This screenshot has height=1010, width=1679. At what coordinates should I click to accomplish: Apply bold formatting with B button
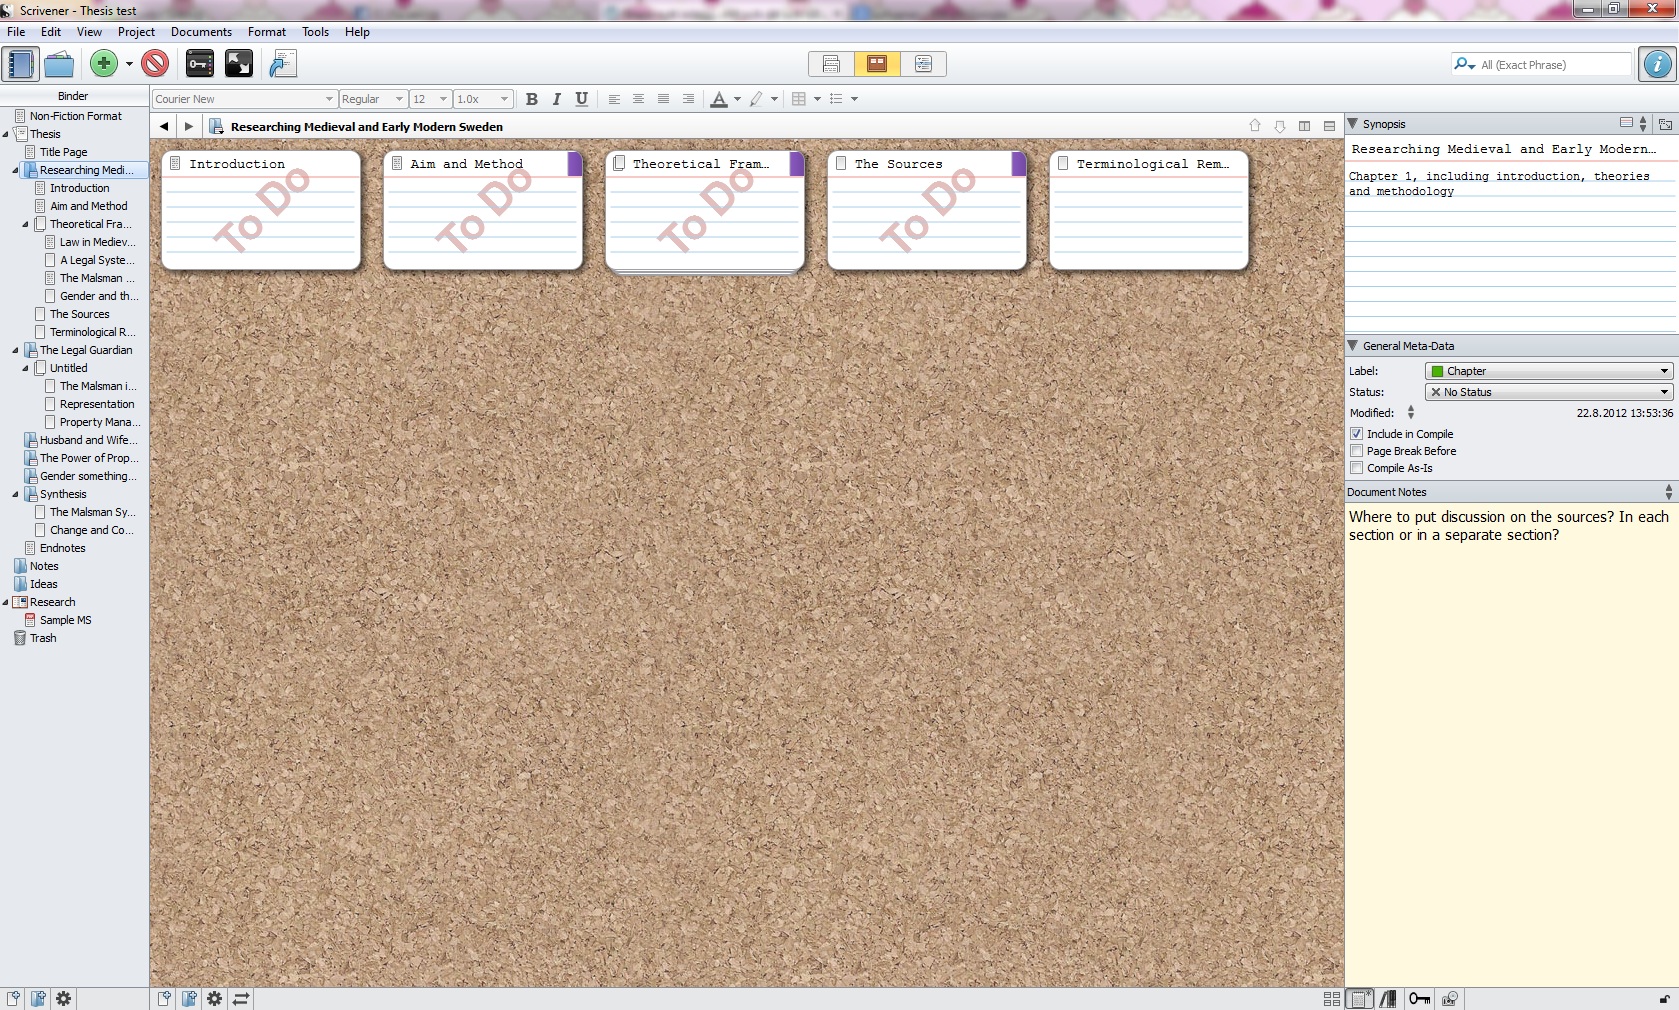pyautogui.click(x=532, y=99)
